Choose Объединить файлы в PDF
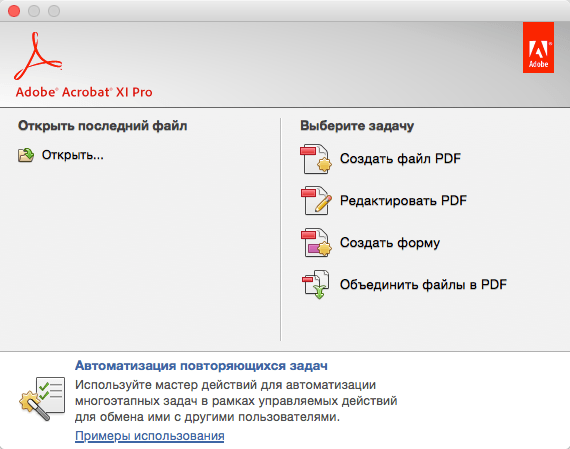Screen dimensions: 570x449 pos(423,285)
